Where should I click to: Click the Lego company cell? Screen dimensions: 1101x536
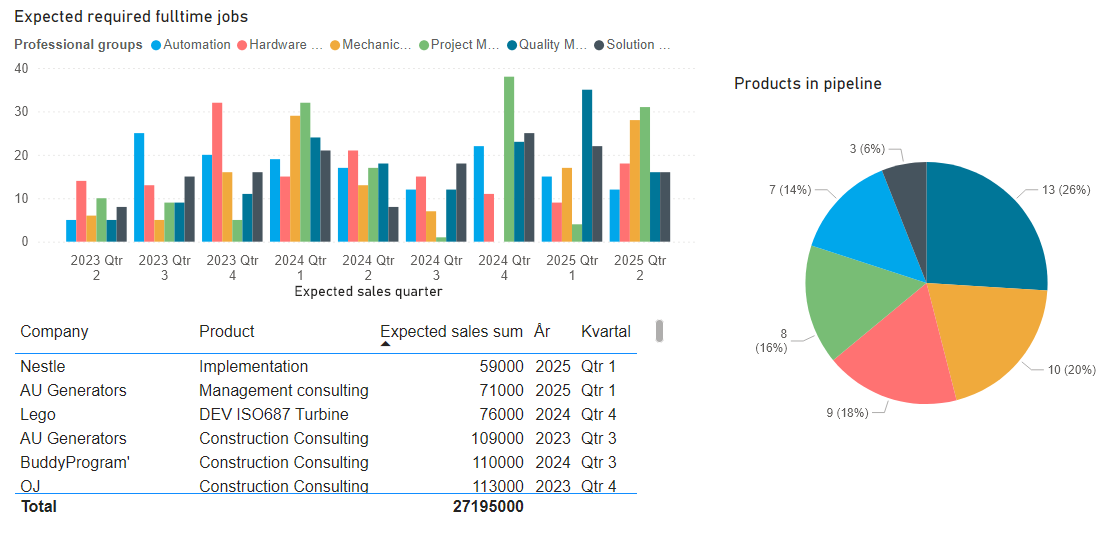tap(38, 414)
